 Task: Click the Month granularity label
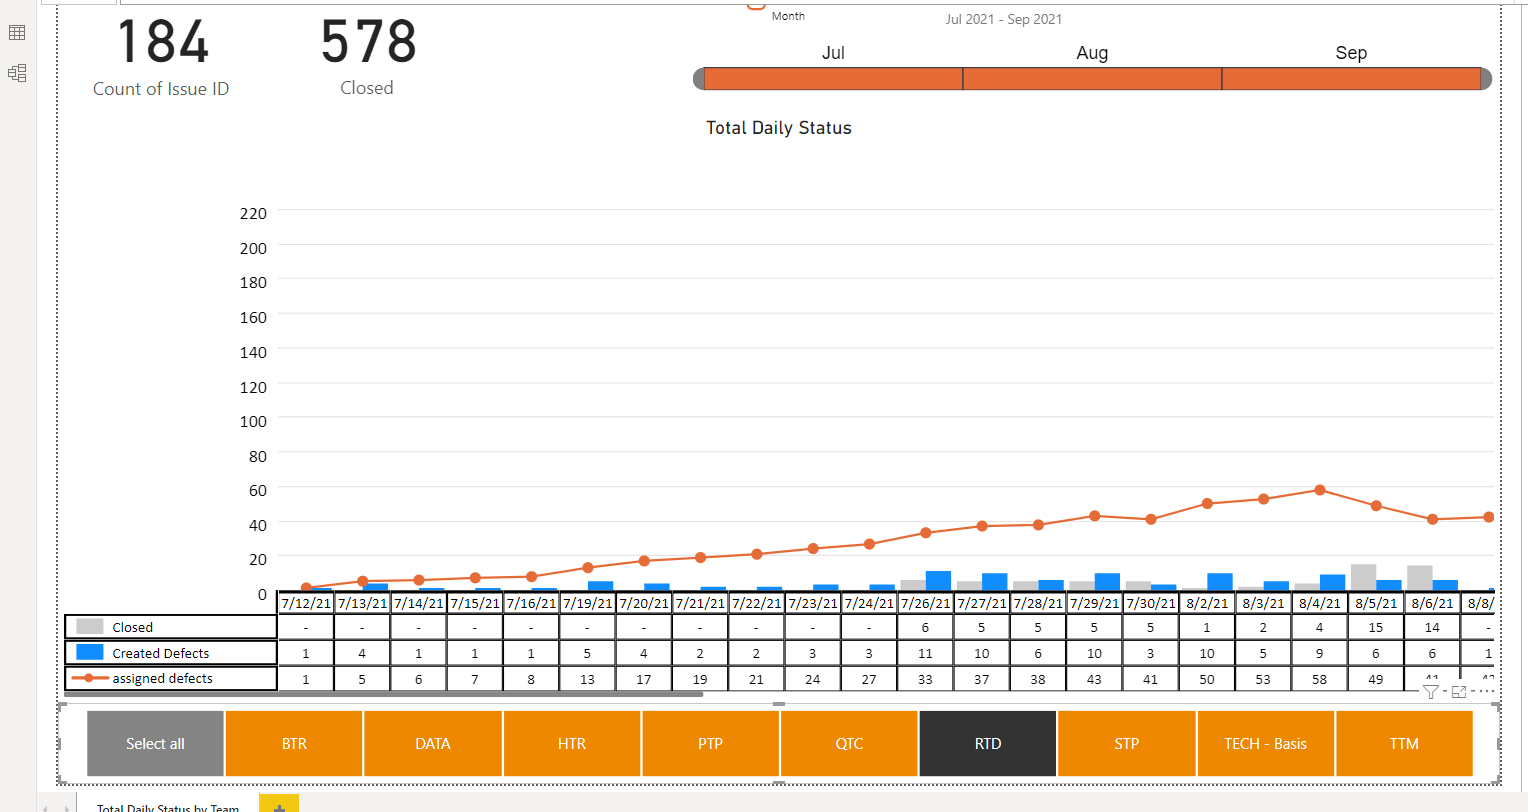tap(788, 16)
